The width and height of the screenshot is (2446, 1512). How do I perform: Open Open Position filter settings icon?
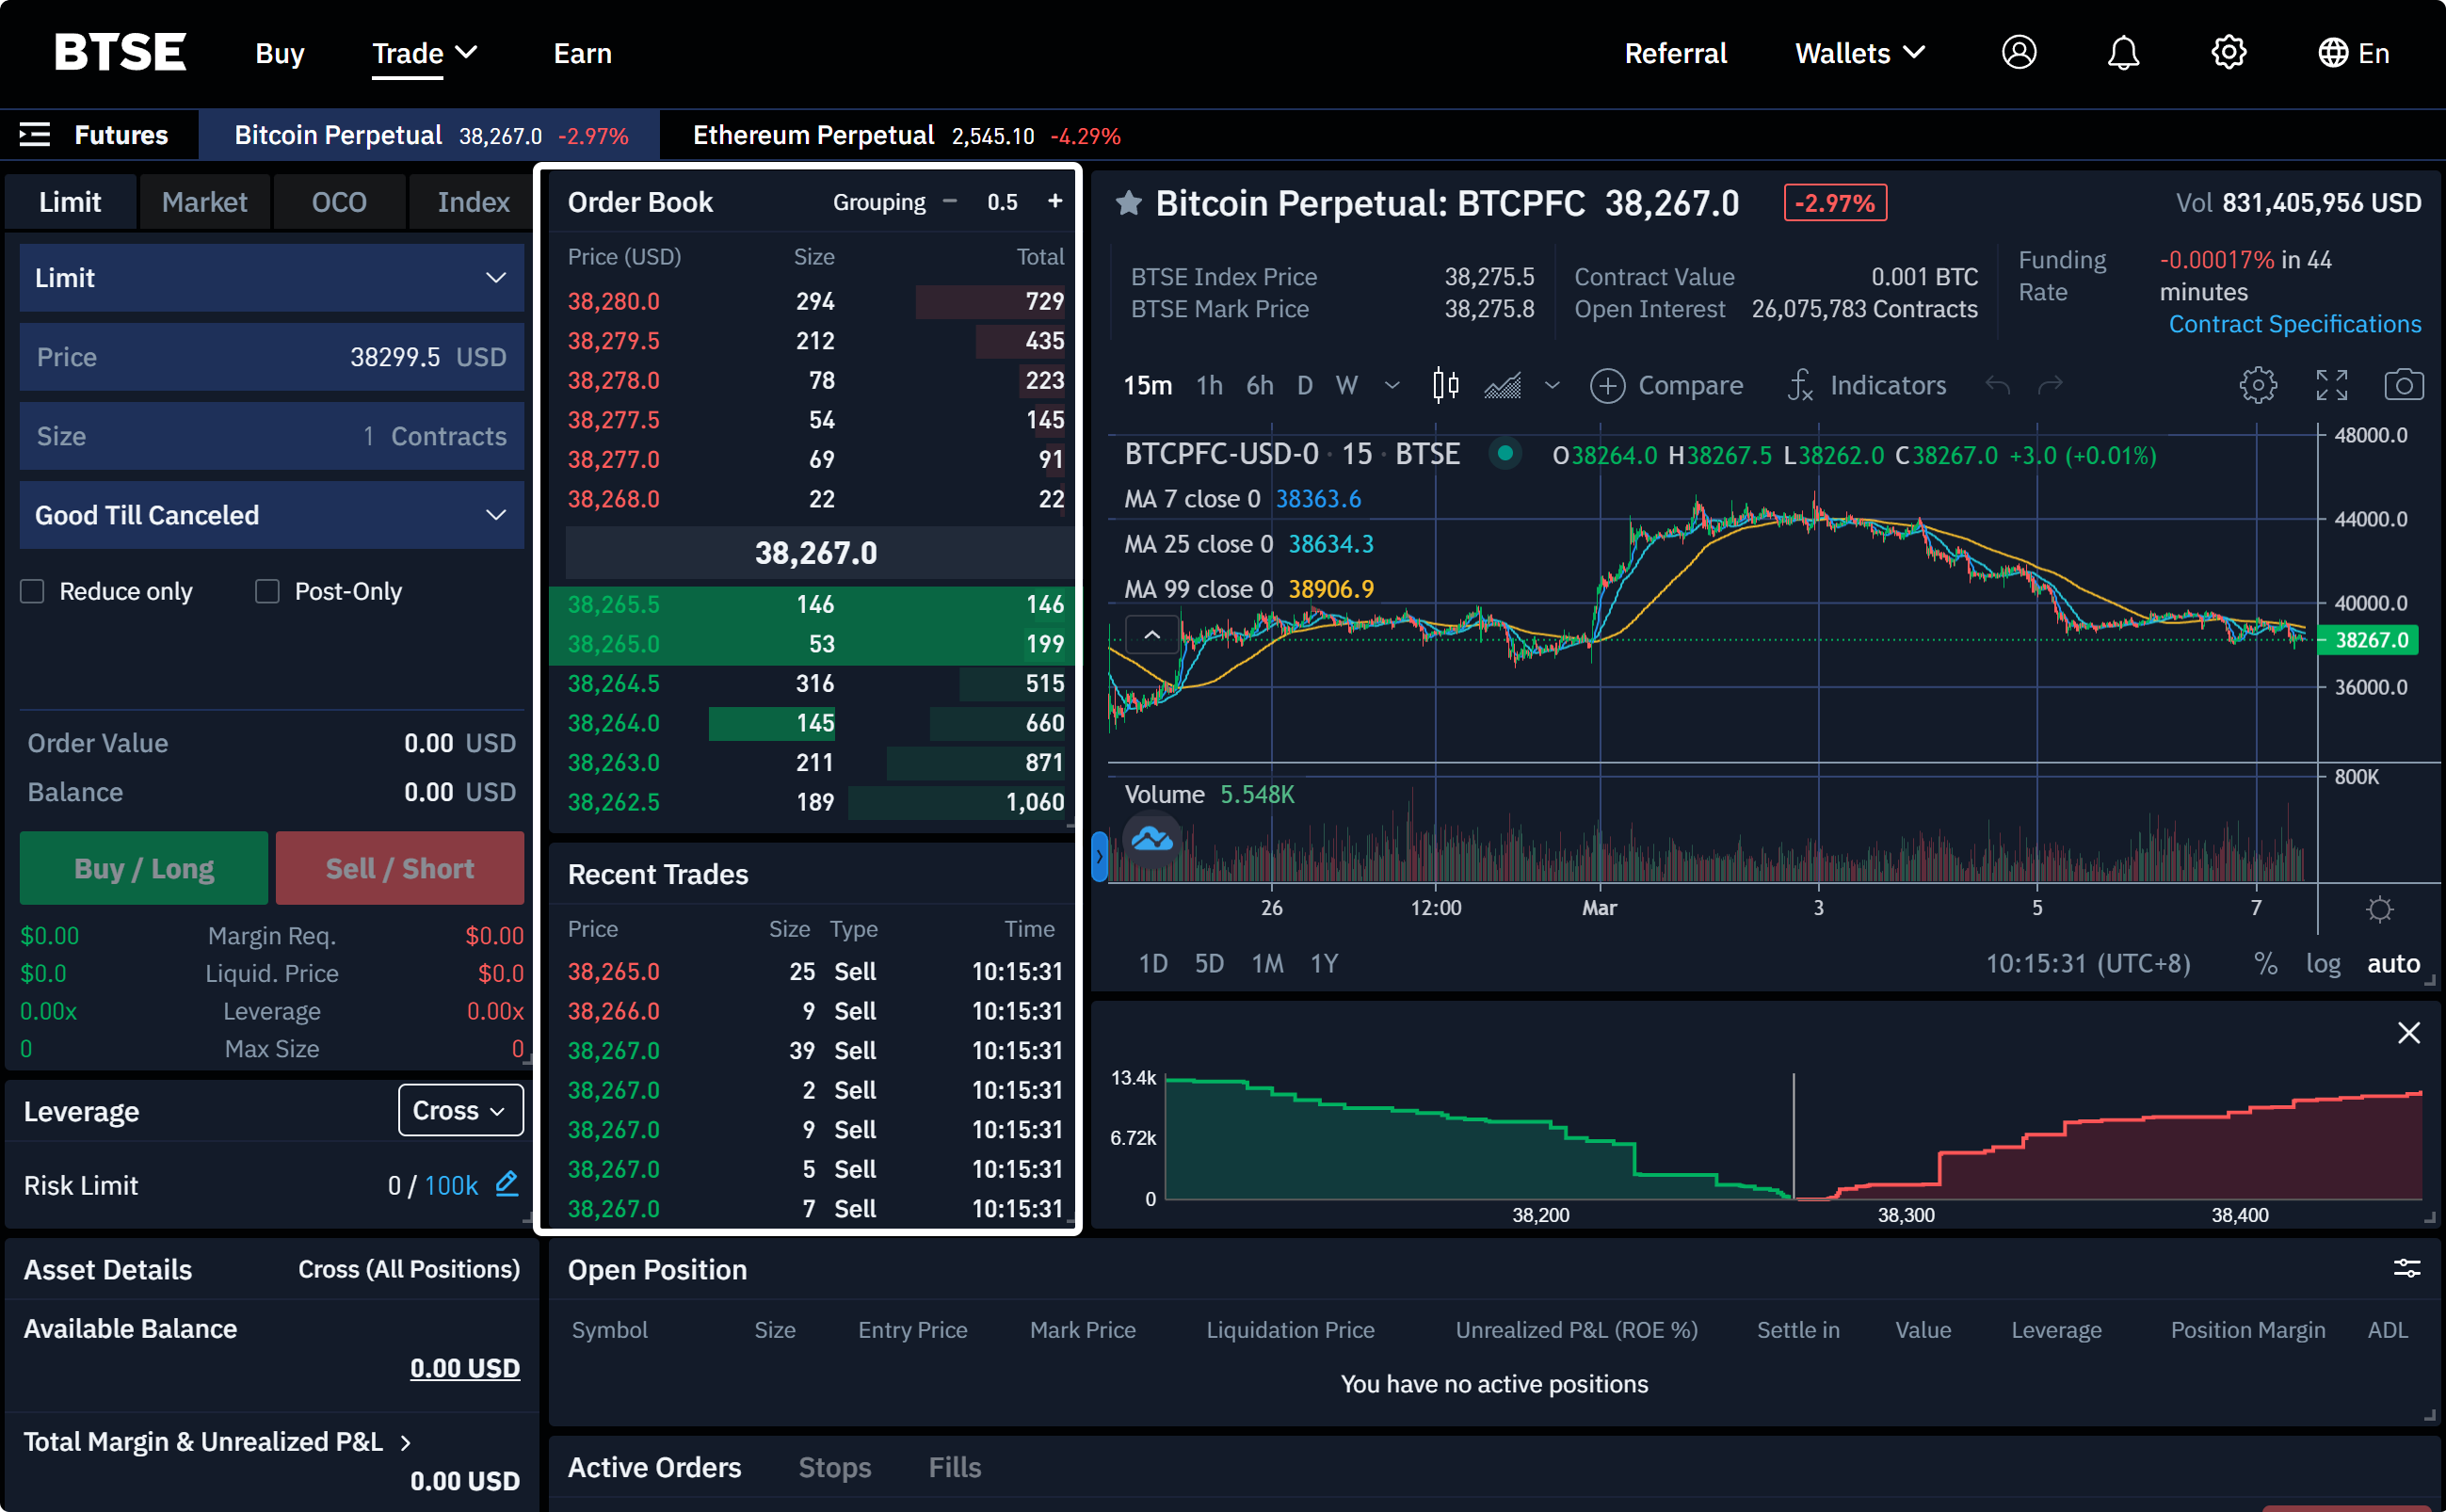pyautogui.click(x=2406, y=1269)
